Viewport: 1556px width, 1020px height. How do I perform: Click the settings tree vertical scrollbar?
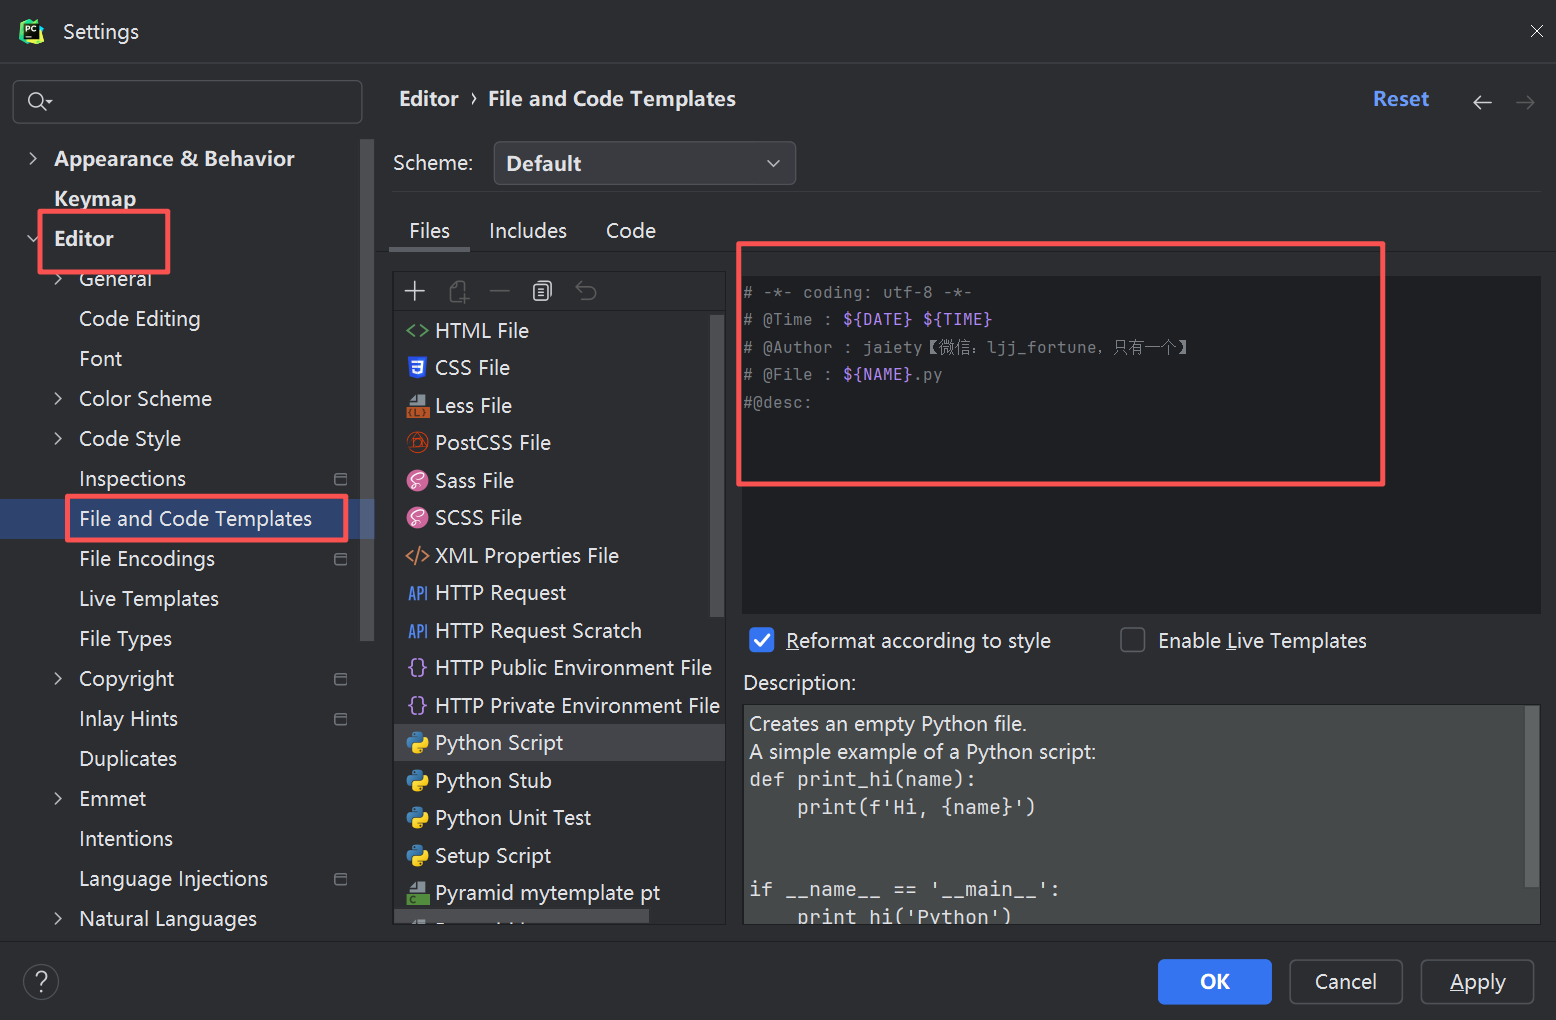coord(367,390)
